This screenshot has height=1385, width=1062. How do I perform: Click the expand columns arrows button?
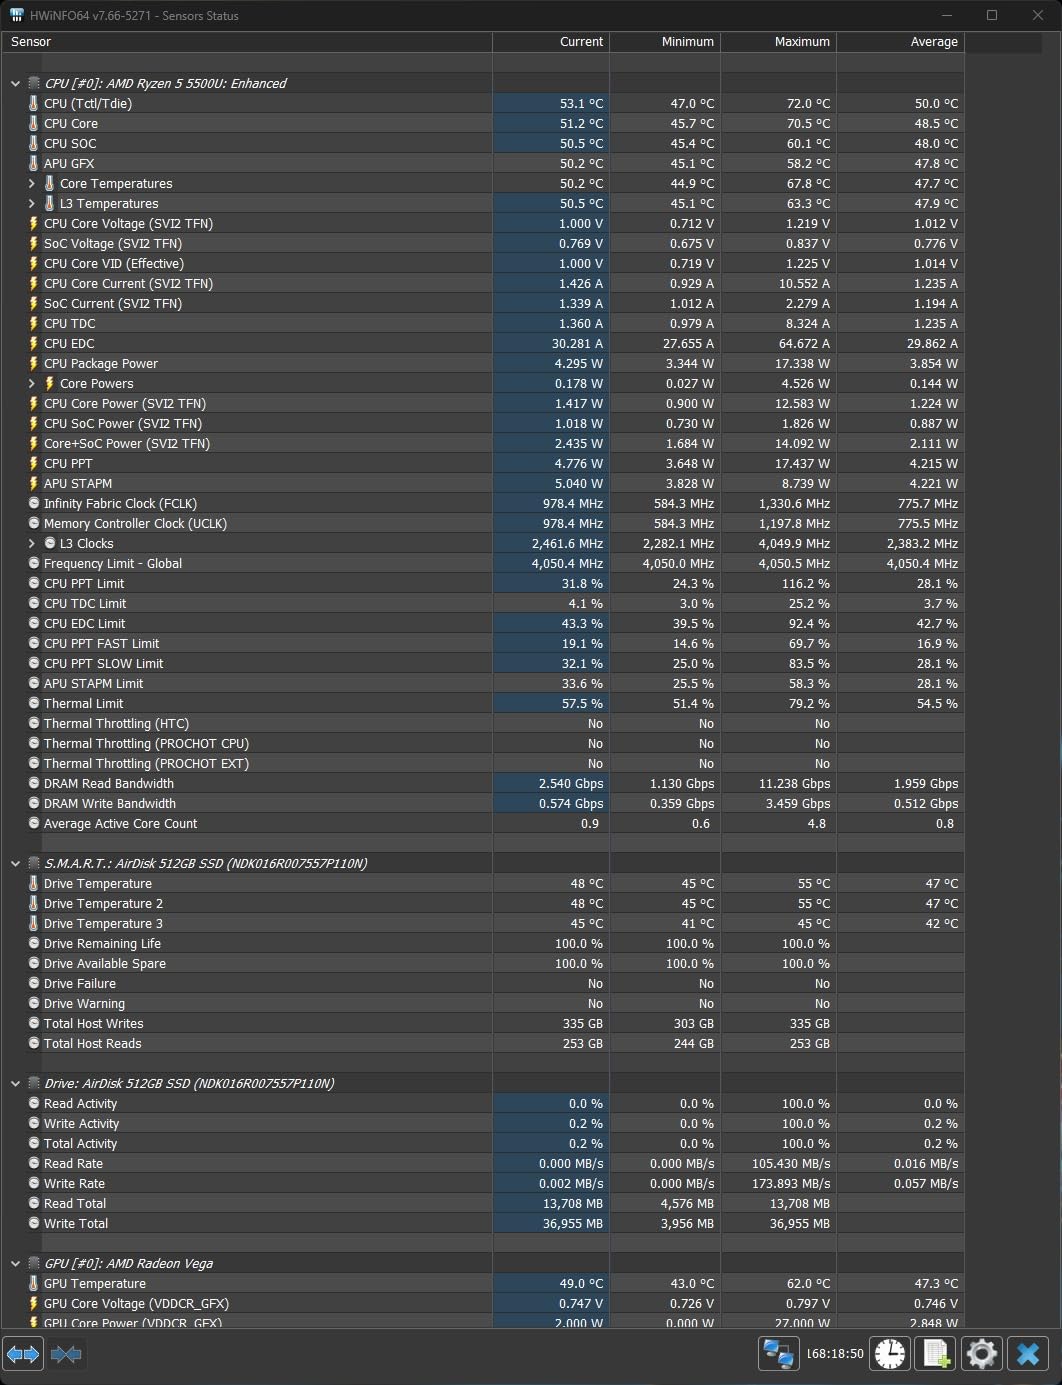click(x=23, y=1354)
